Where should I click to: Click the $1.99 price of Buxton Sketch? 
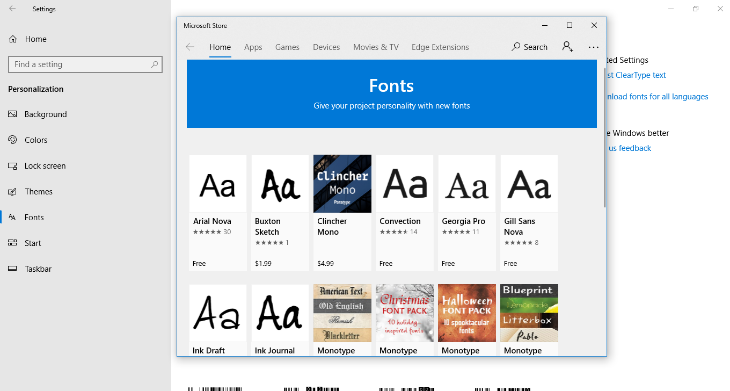(x=263, y=263)
